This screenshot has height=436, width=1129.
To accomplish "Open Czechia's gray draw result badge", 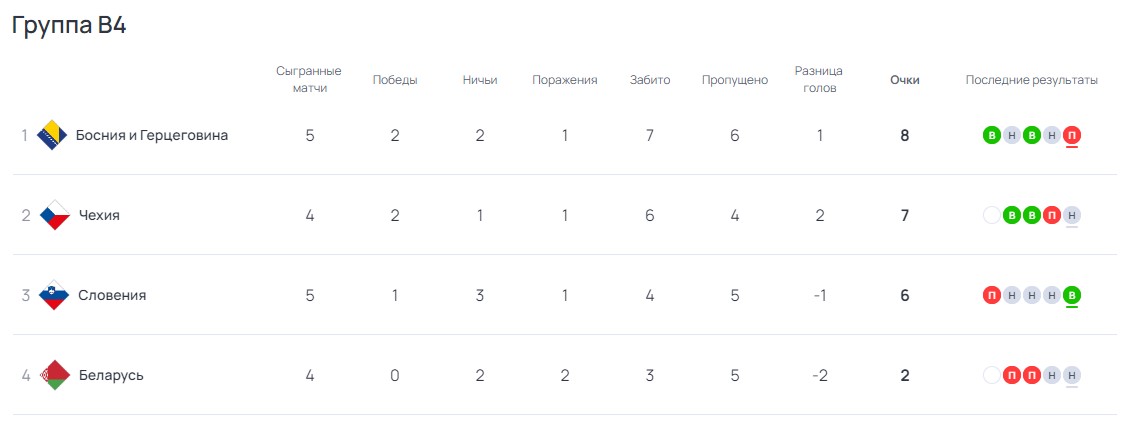I will [1072, 215].
